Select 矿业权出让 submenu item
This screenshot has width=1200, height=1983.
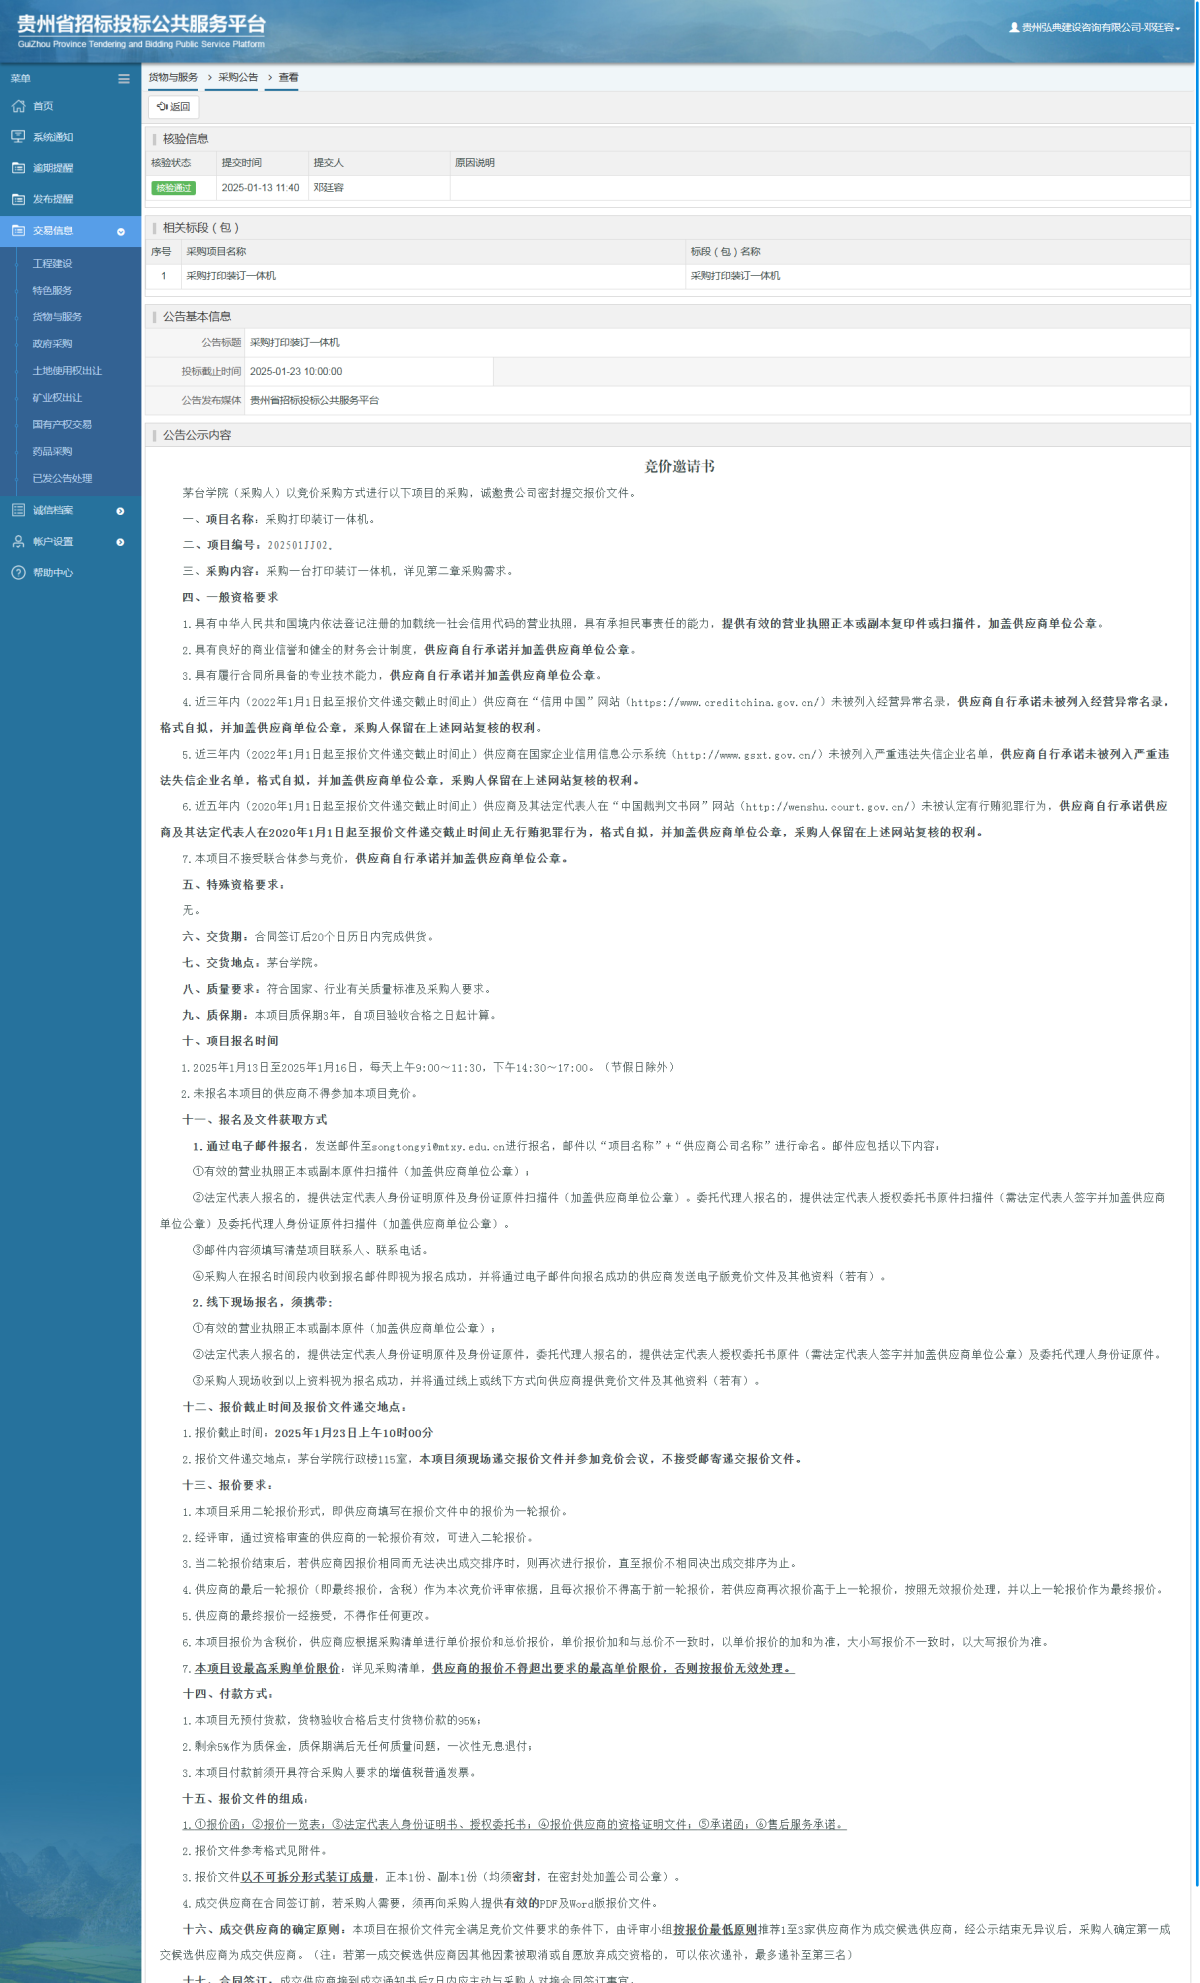(57, 398)
